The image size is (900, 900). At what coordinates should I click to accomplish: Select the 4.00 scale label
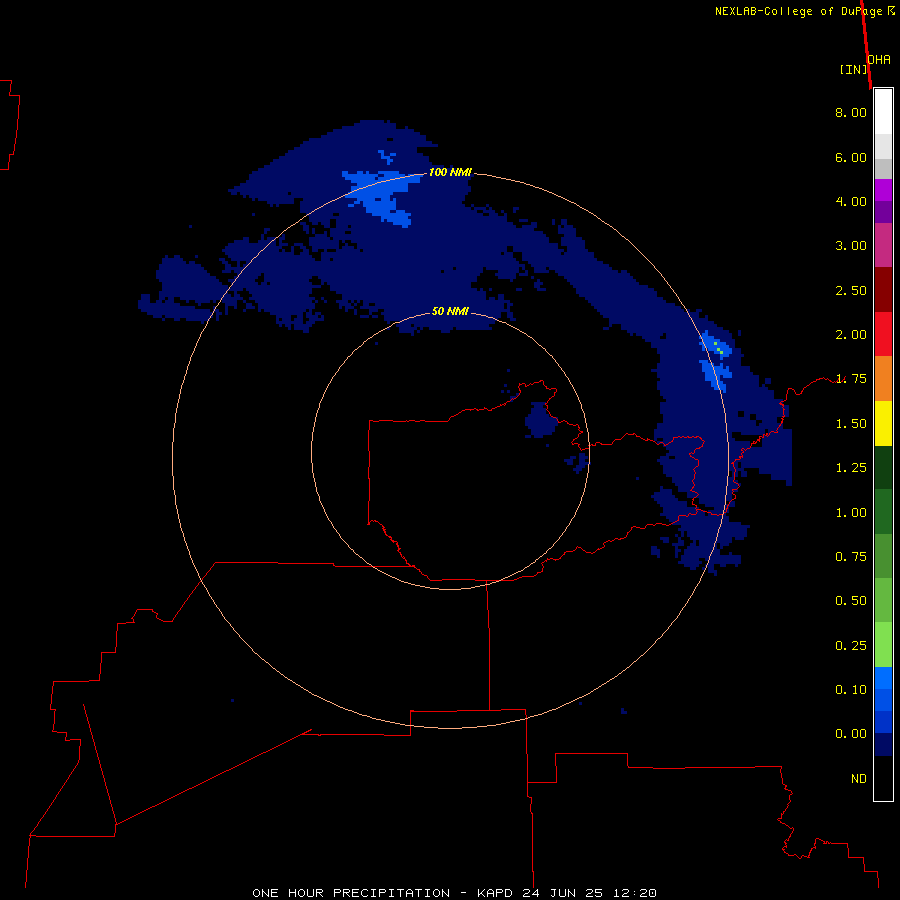click(851, 201)
